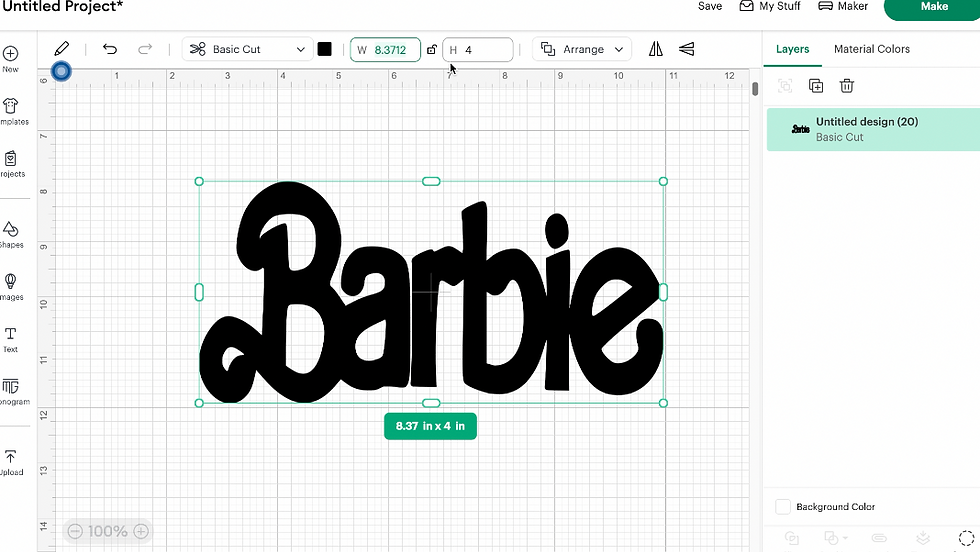This screenshot has width=980, height=552.
Task: Zoom out with the minus button
Action: click(75, 531)
